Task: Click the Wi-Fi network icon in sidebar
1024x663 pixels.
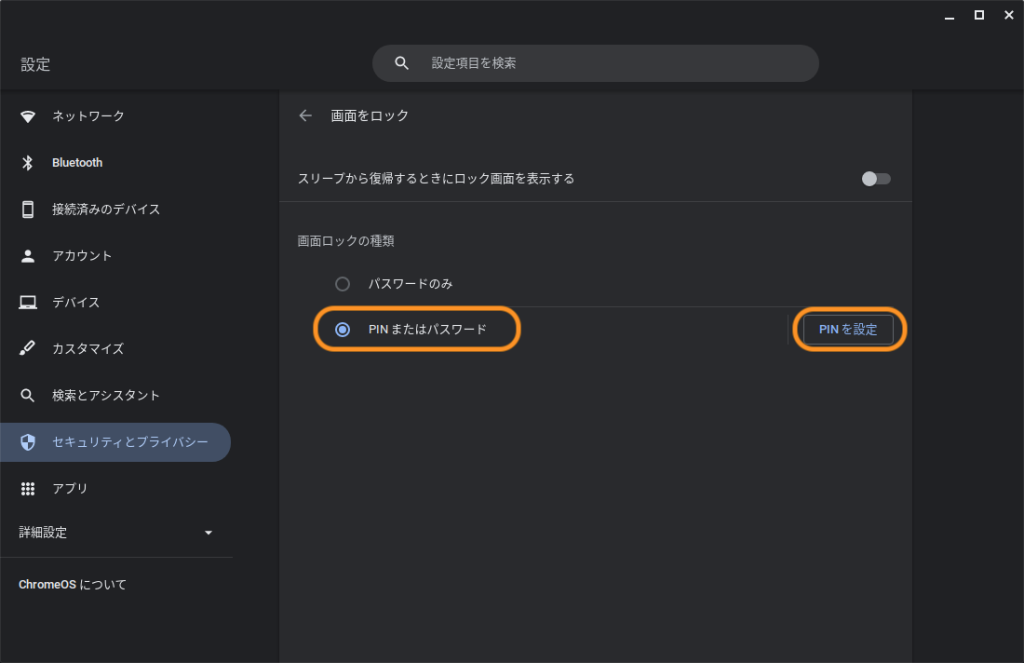Action: [27, 116]
